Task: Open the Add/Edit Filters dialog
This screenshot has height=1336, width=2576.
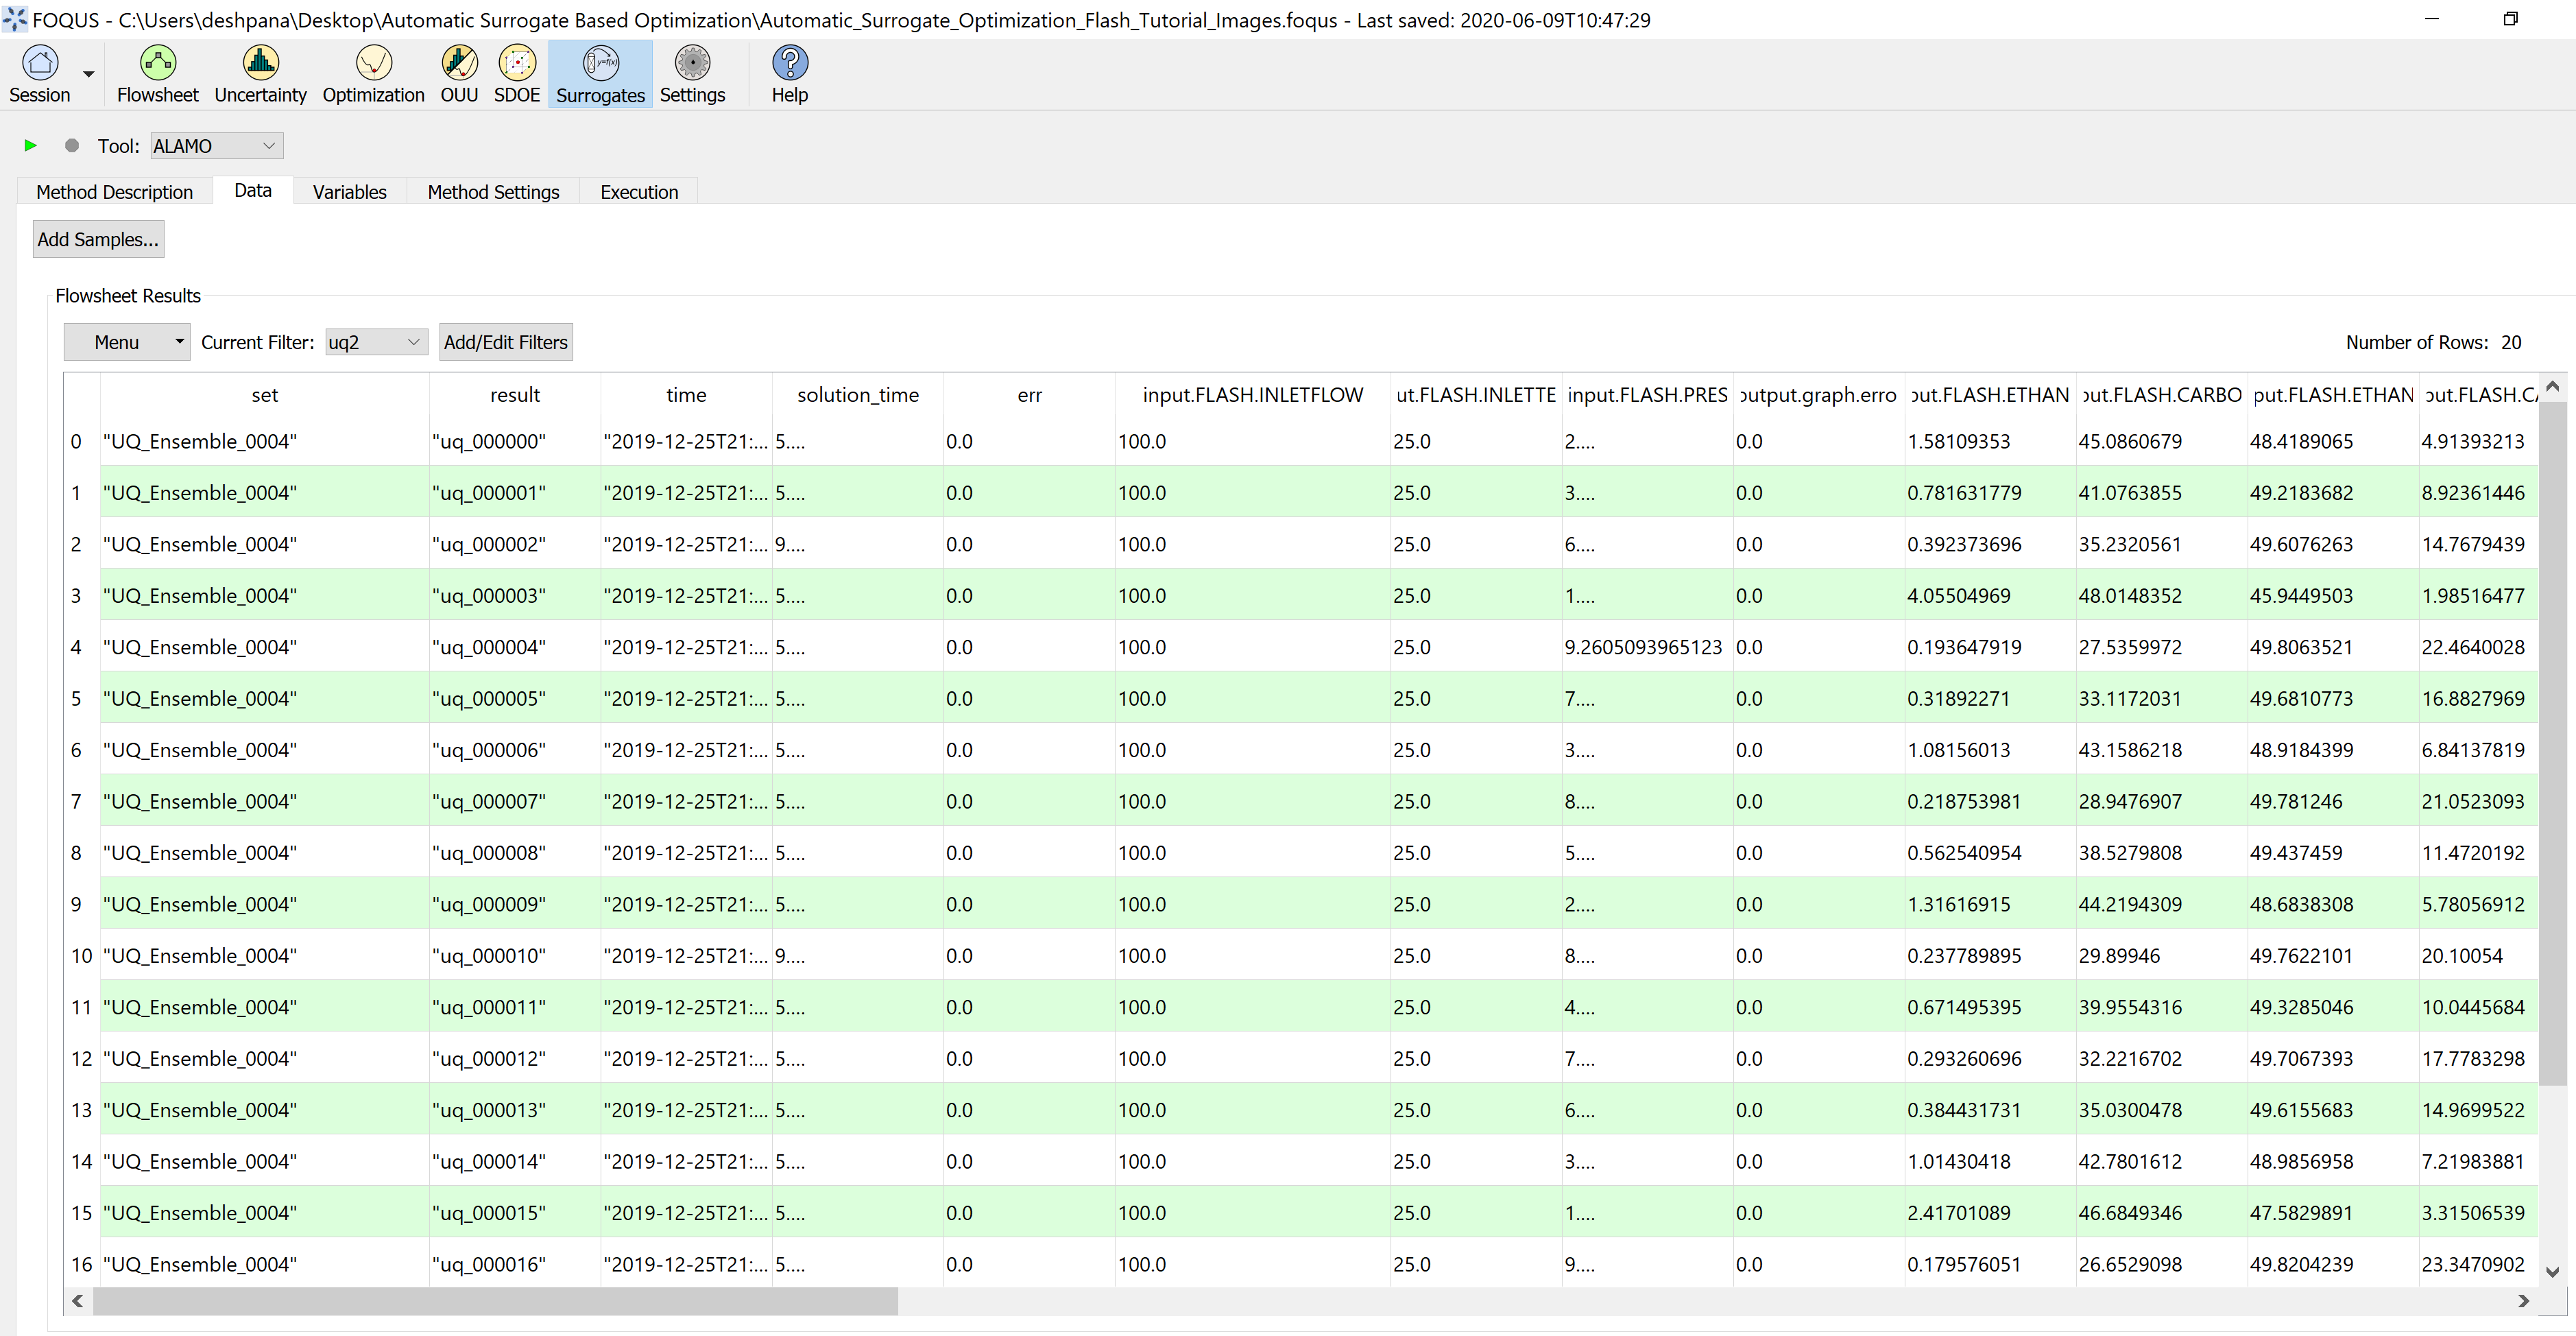Action: pos(505,341)
